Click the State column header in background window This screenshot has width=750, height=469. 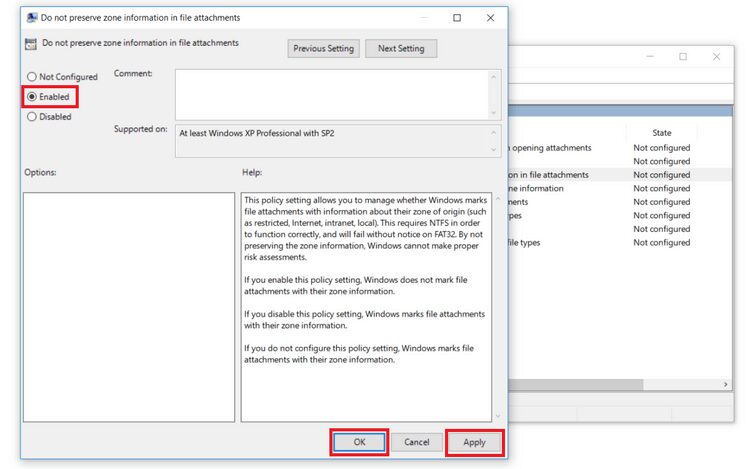(662, 132)
